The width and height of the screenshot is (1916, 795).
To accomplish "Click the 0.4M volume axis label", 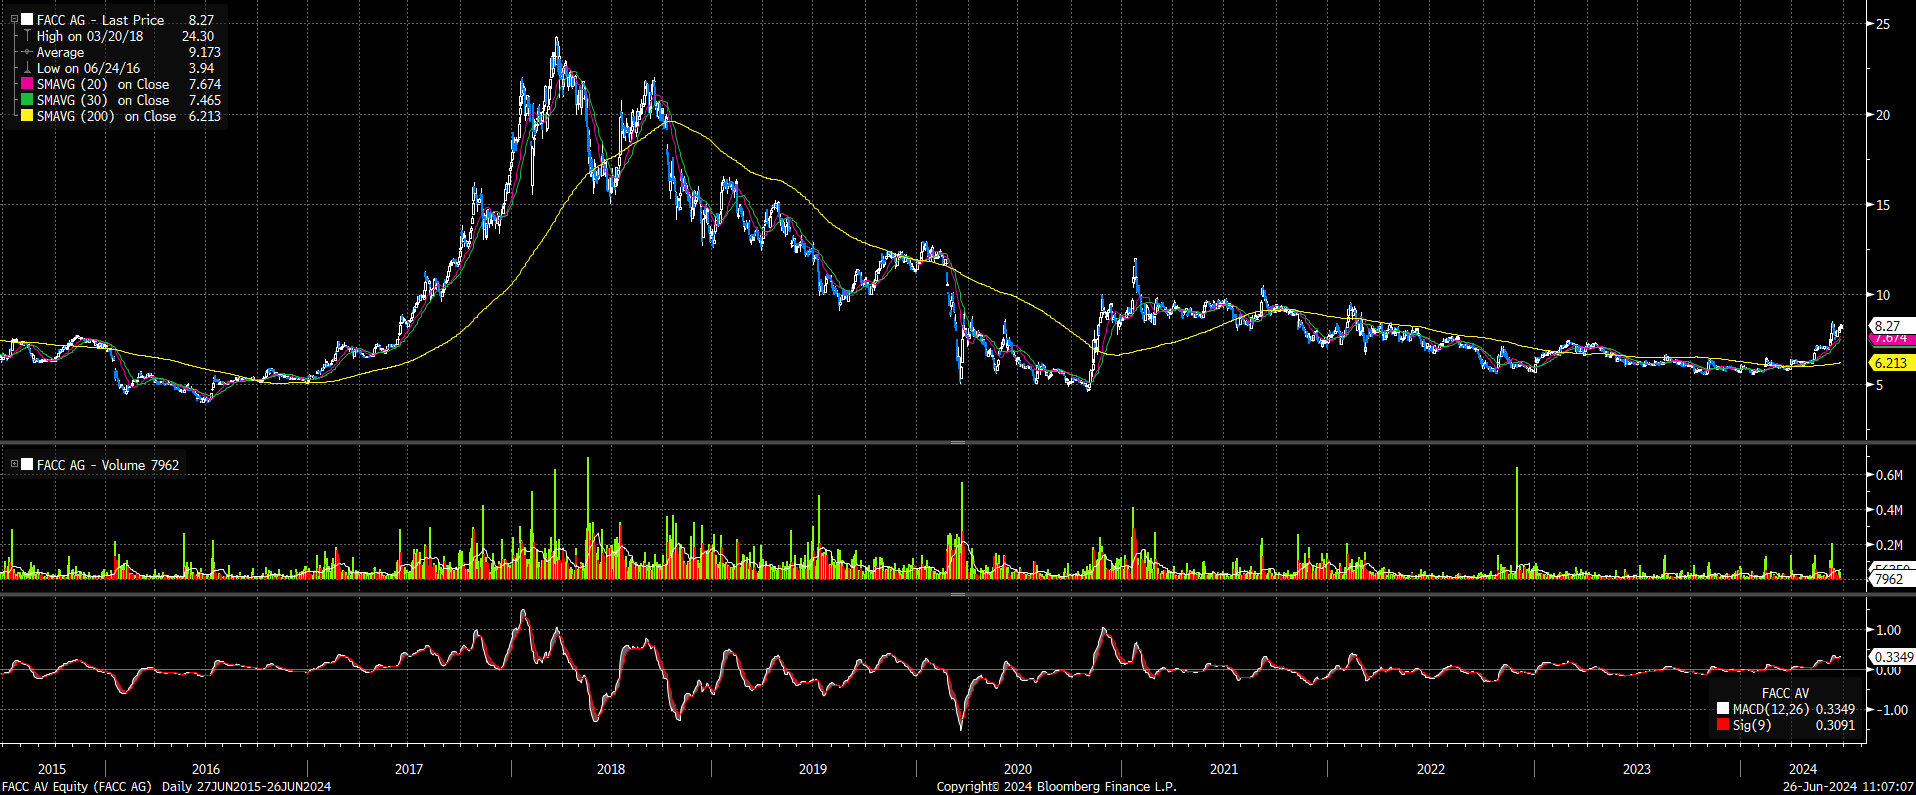I will pyautogui.click(x=1889, y=510).
